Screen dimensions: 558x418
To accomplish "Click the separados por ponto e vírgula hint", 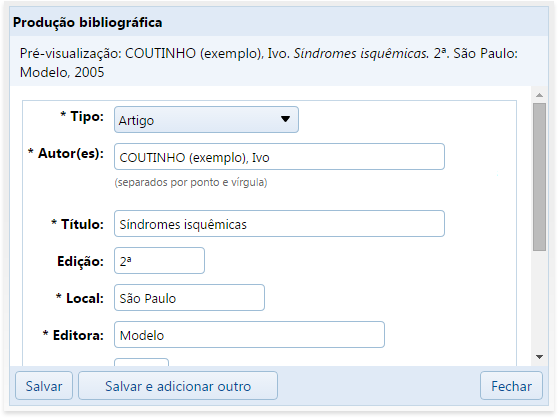I will [x=191, y=182].
